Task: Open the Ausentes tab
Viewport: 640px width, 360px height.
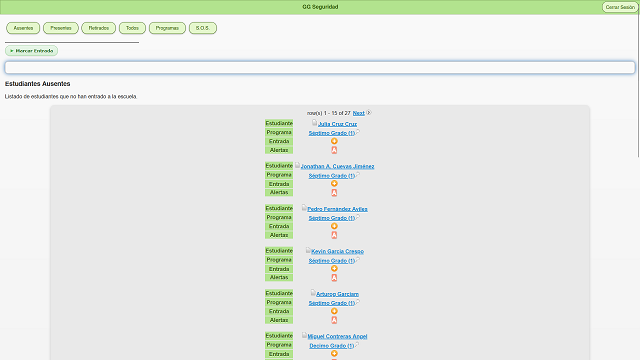Action: pyautogui.click(x=23, y=28)
